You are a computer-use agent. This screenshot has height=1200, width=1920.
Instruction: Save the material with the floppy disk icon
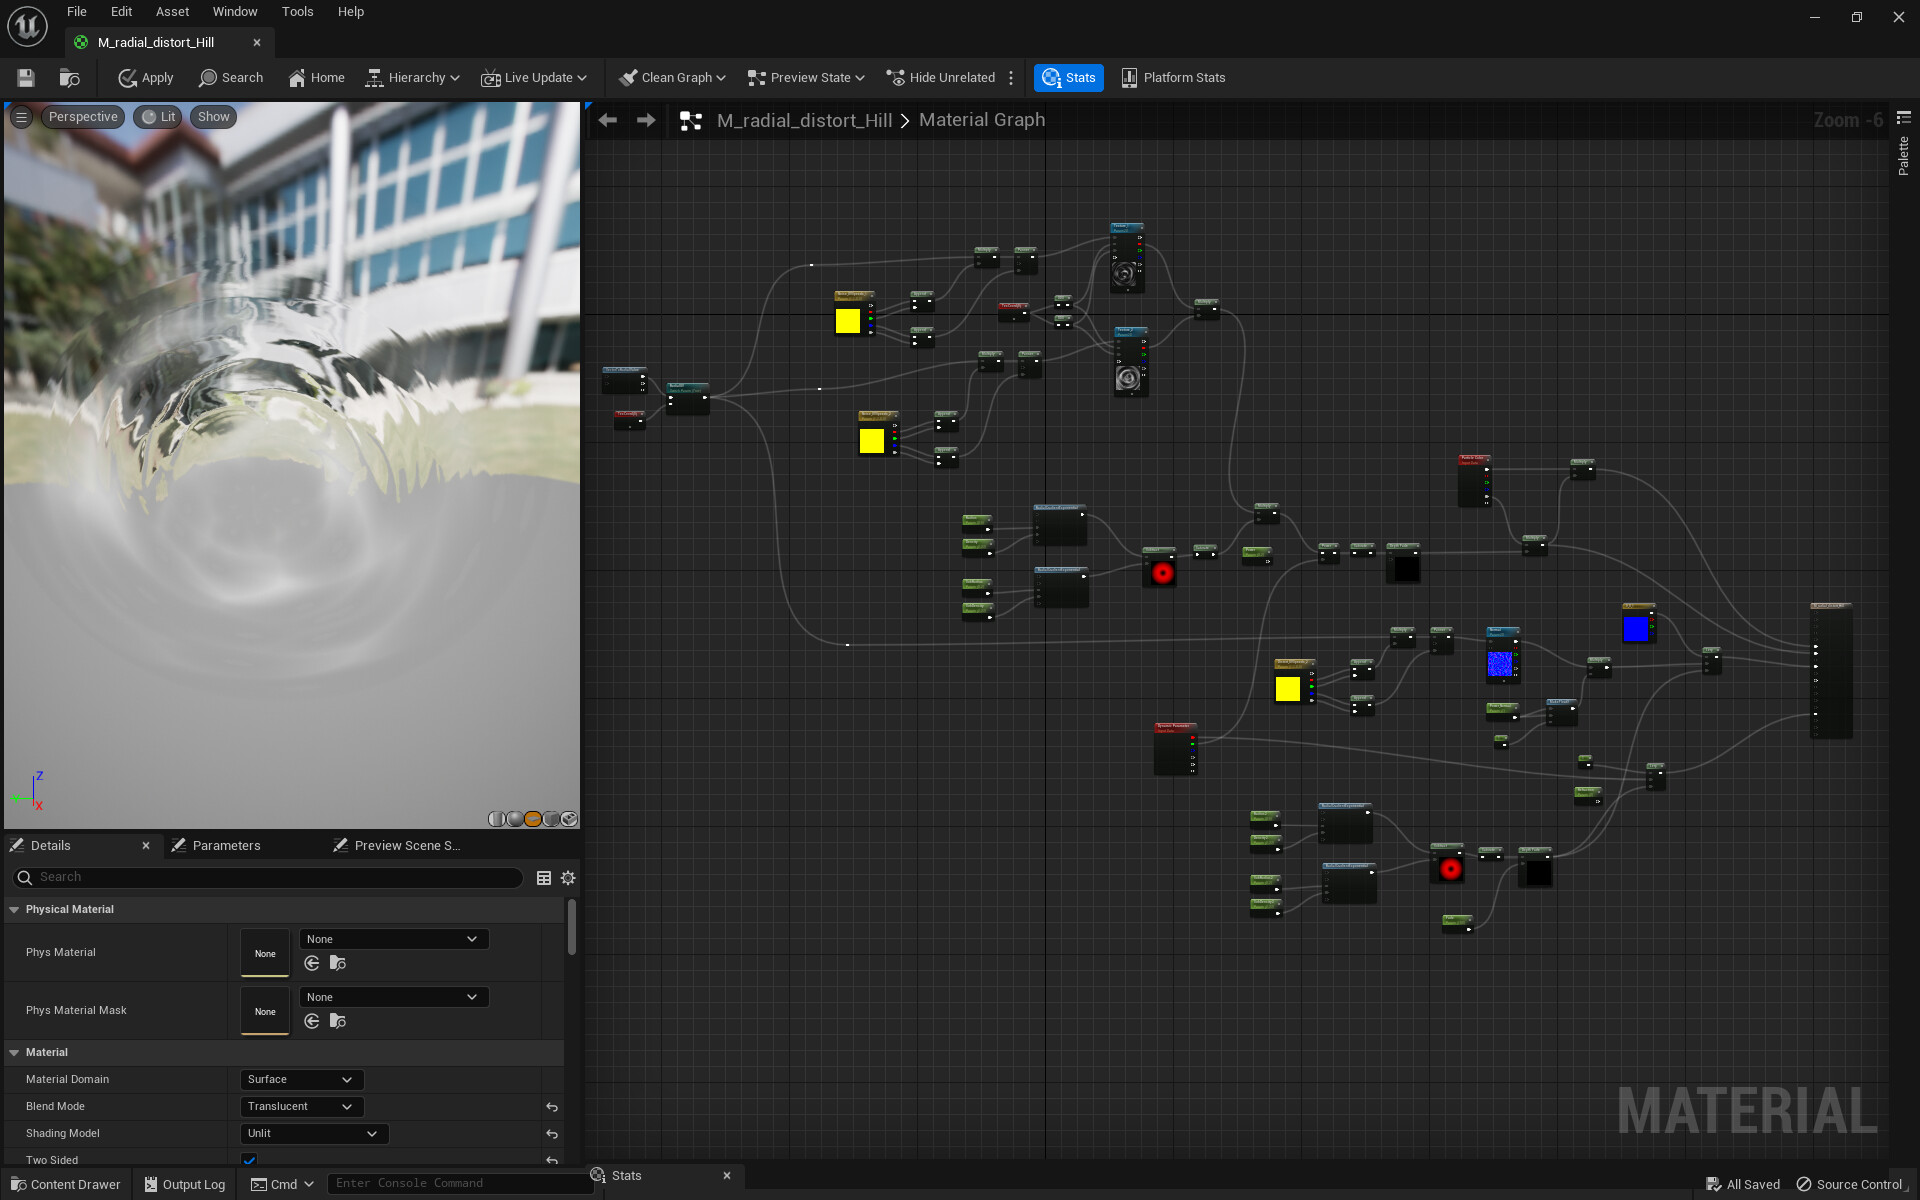[26, 78]
